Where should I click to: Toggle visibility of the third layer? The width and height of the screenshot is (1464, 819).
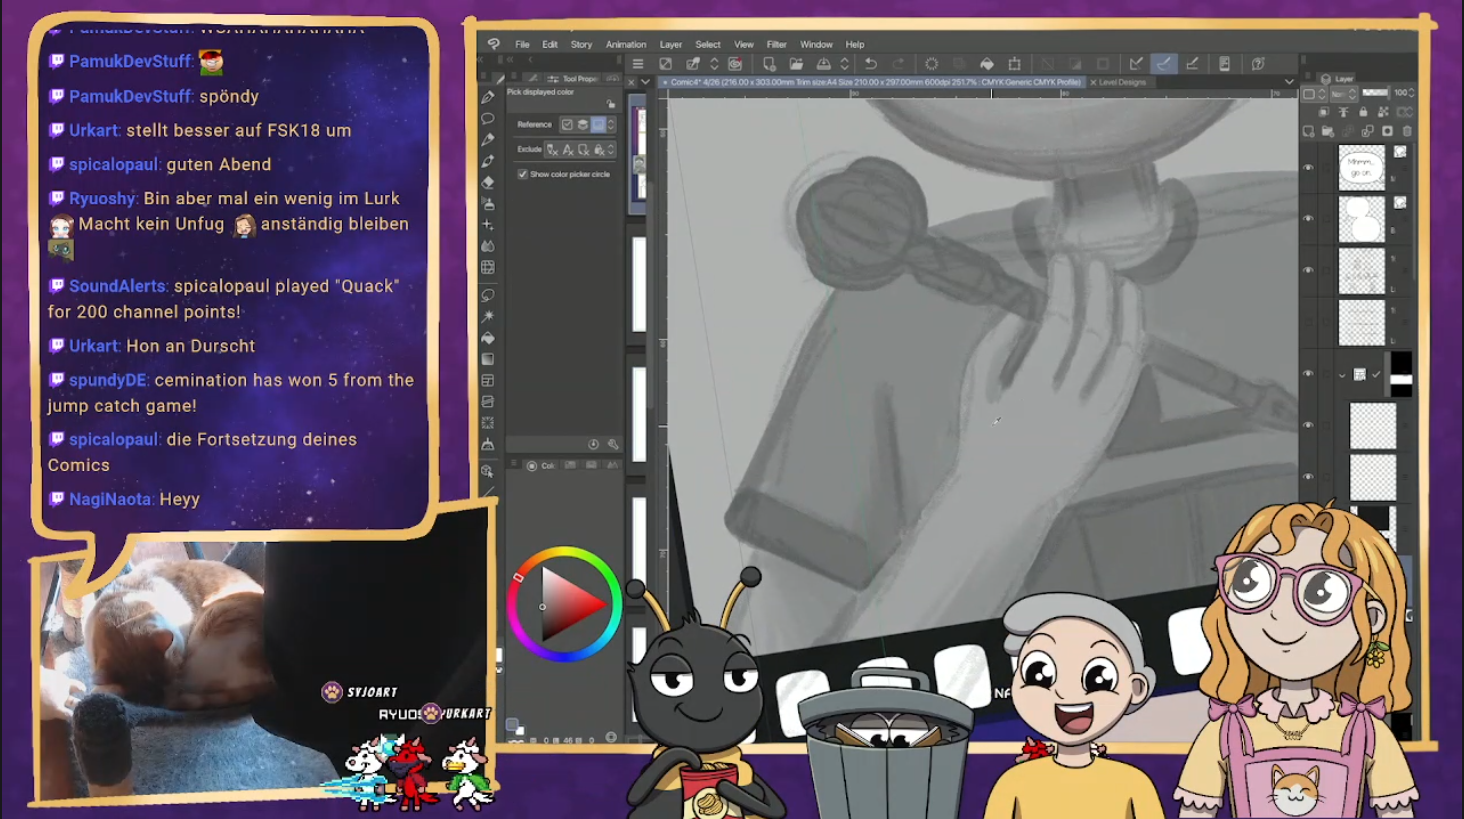coord(1308,269)
